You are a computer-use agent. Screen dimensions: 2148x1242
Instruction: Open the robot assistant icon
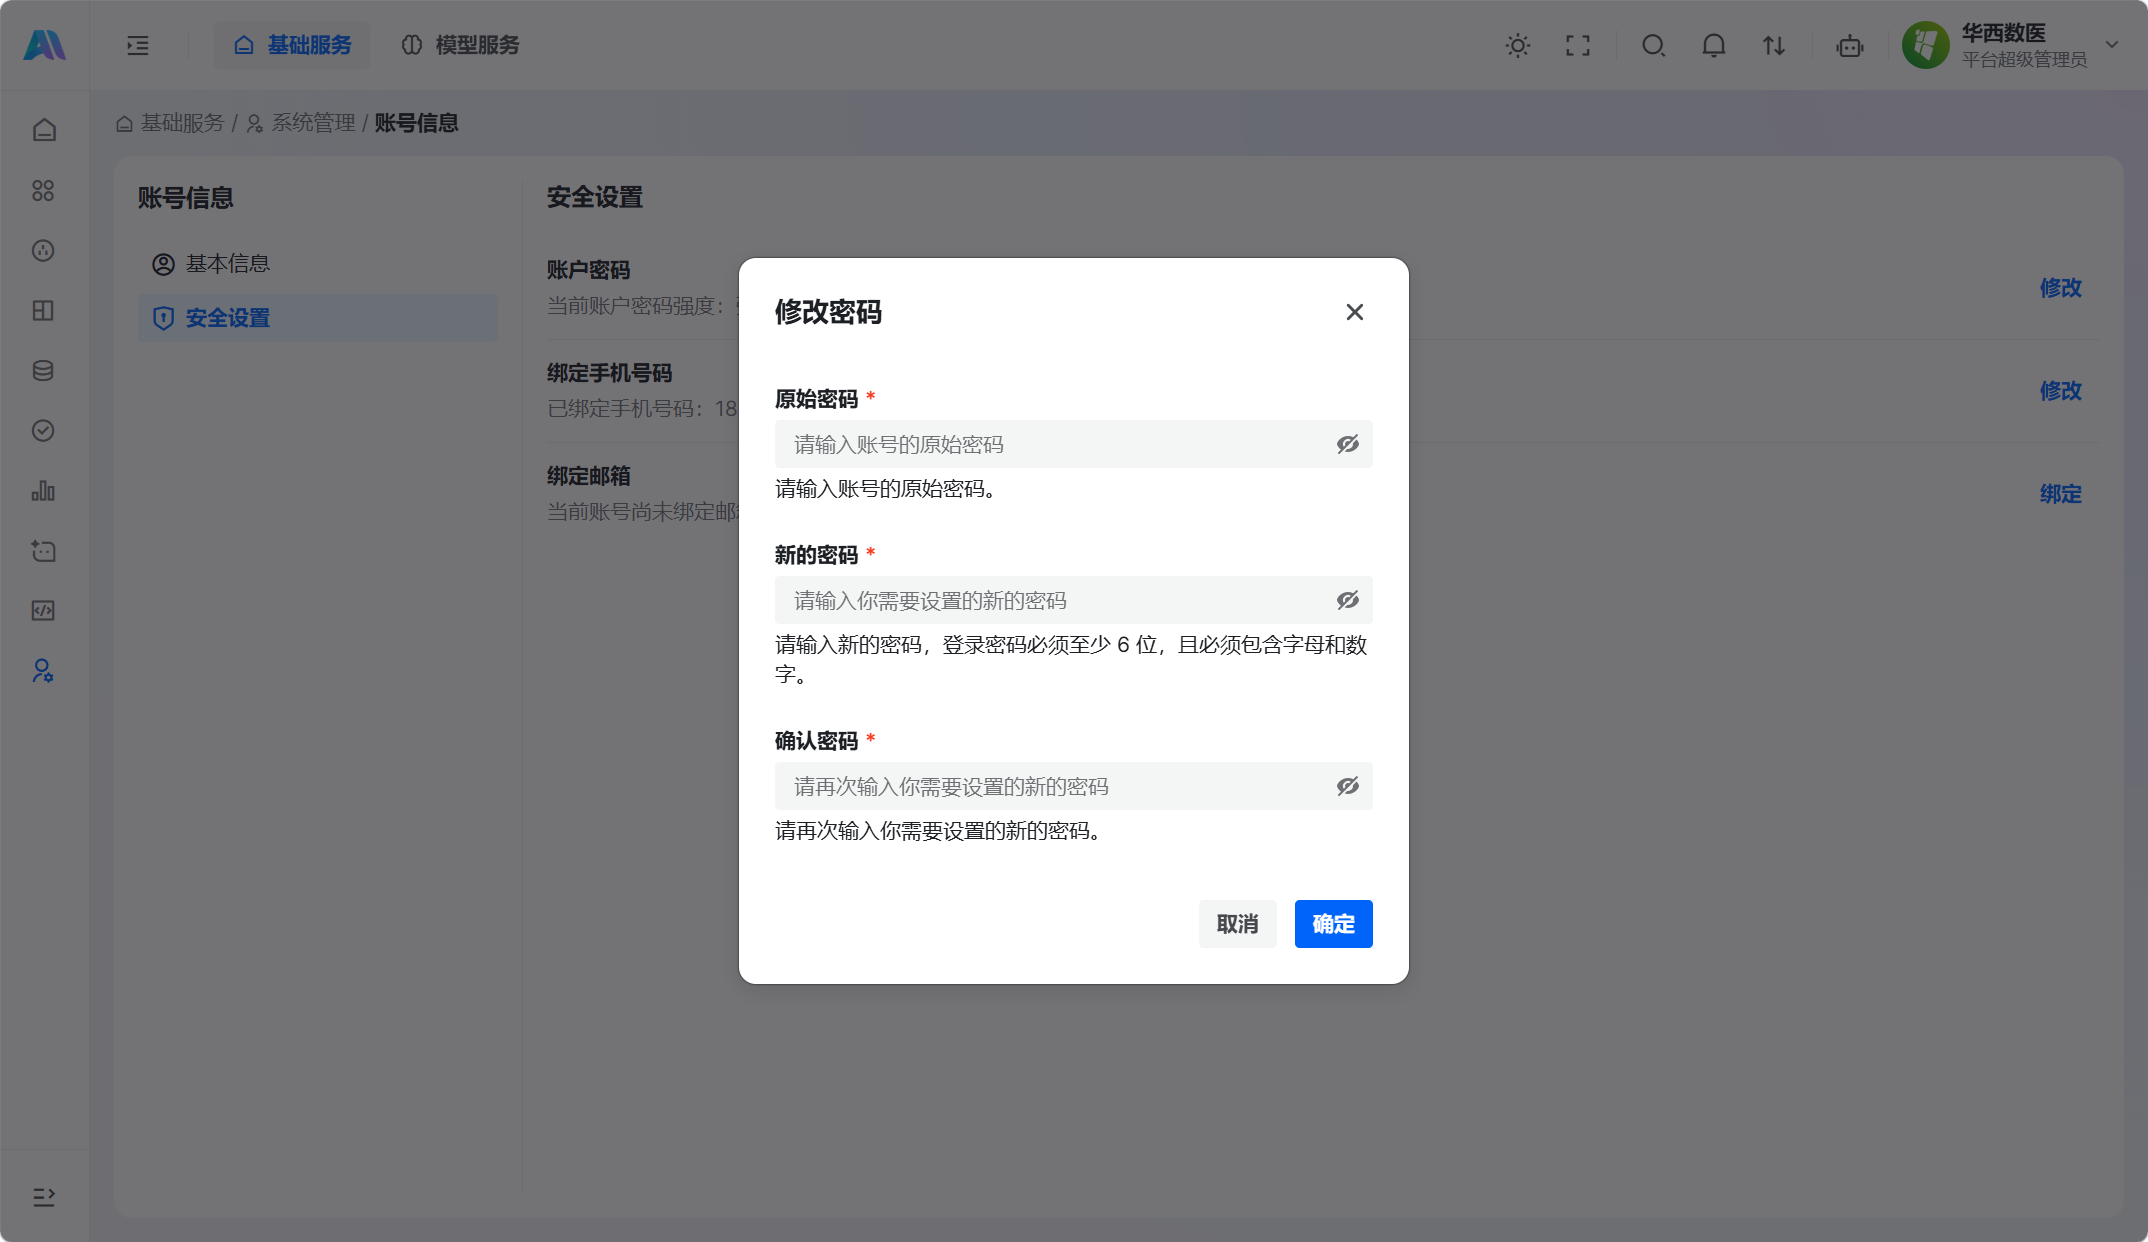[x=1850, y=45]
